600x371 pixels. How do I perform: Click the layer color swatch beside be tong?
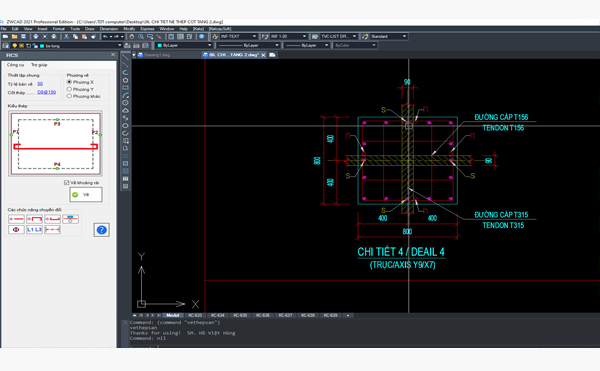[x=42, y=46]
